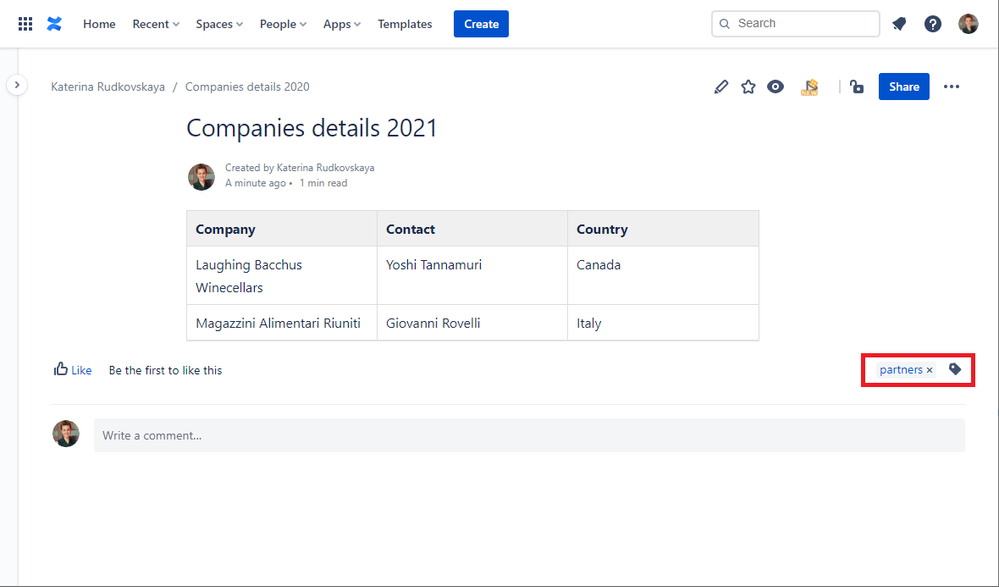Screen dimensions: 999x587
Task: Click the 1 min read text
Action: pos(324,183)
